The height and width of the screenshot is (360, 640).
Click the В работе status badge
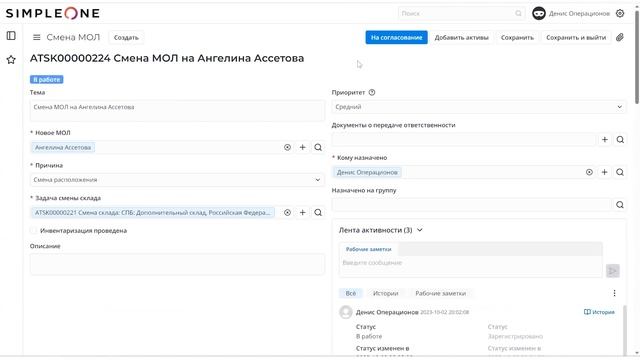pos(47,80)
